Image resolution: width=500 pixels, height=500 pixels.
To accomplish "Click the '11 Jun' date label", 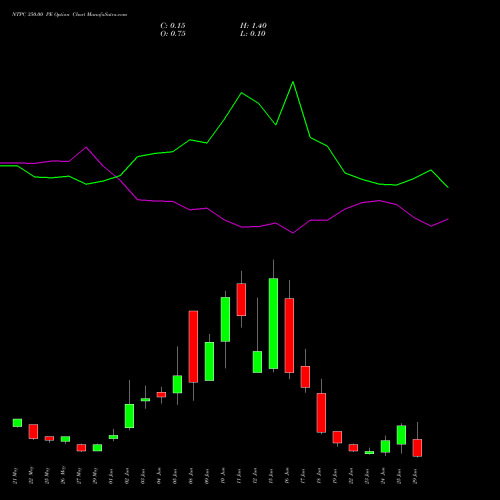I will coord(239,476).
